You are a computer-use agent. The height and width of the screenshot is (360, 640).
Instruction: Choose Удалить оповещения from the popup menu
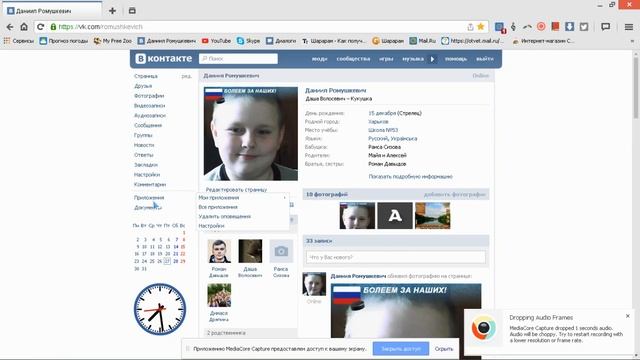pyautogui.click(x=224, y=216)
